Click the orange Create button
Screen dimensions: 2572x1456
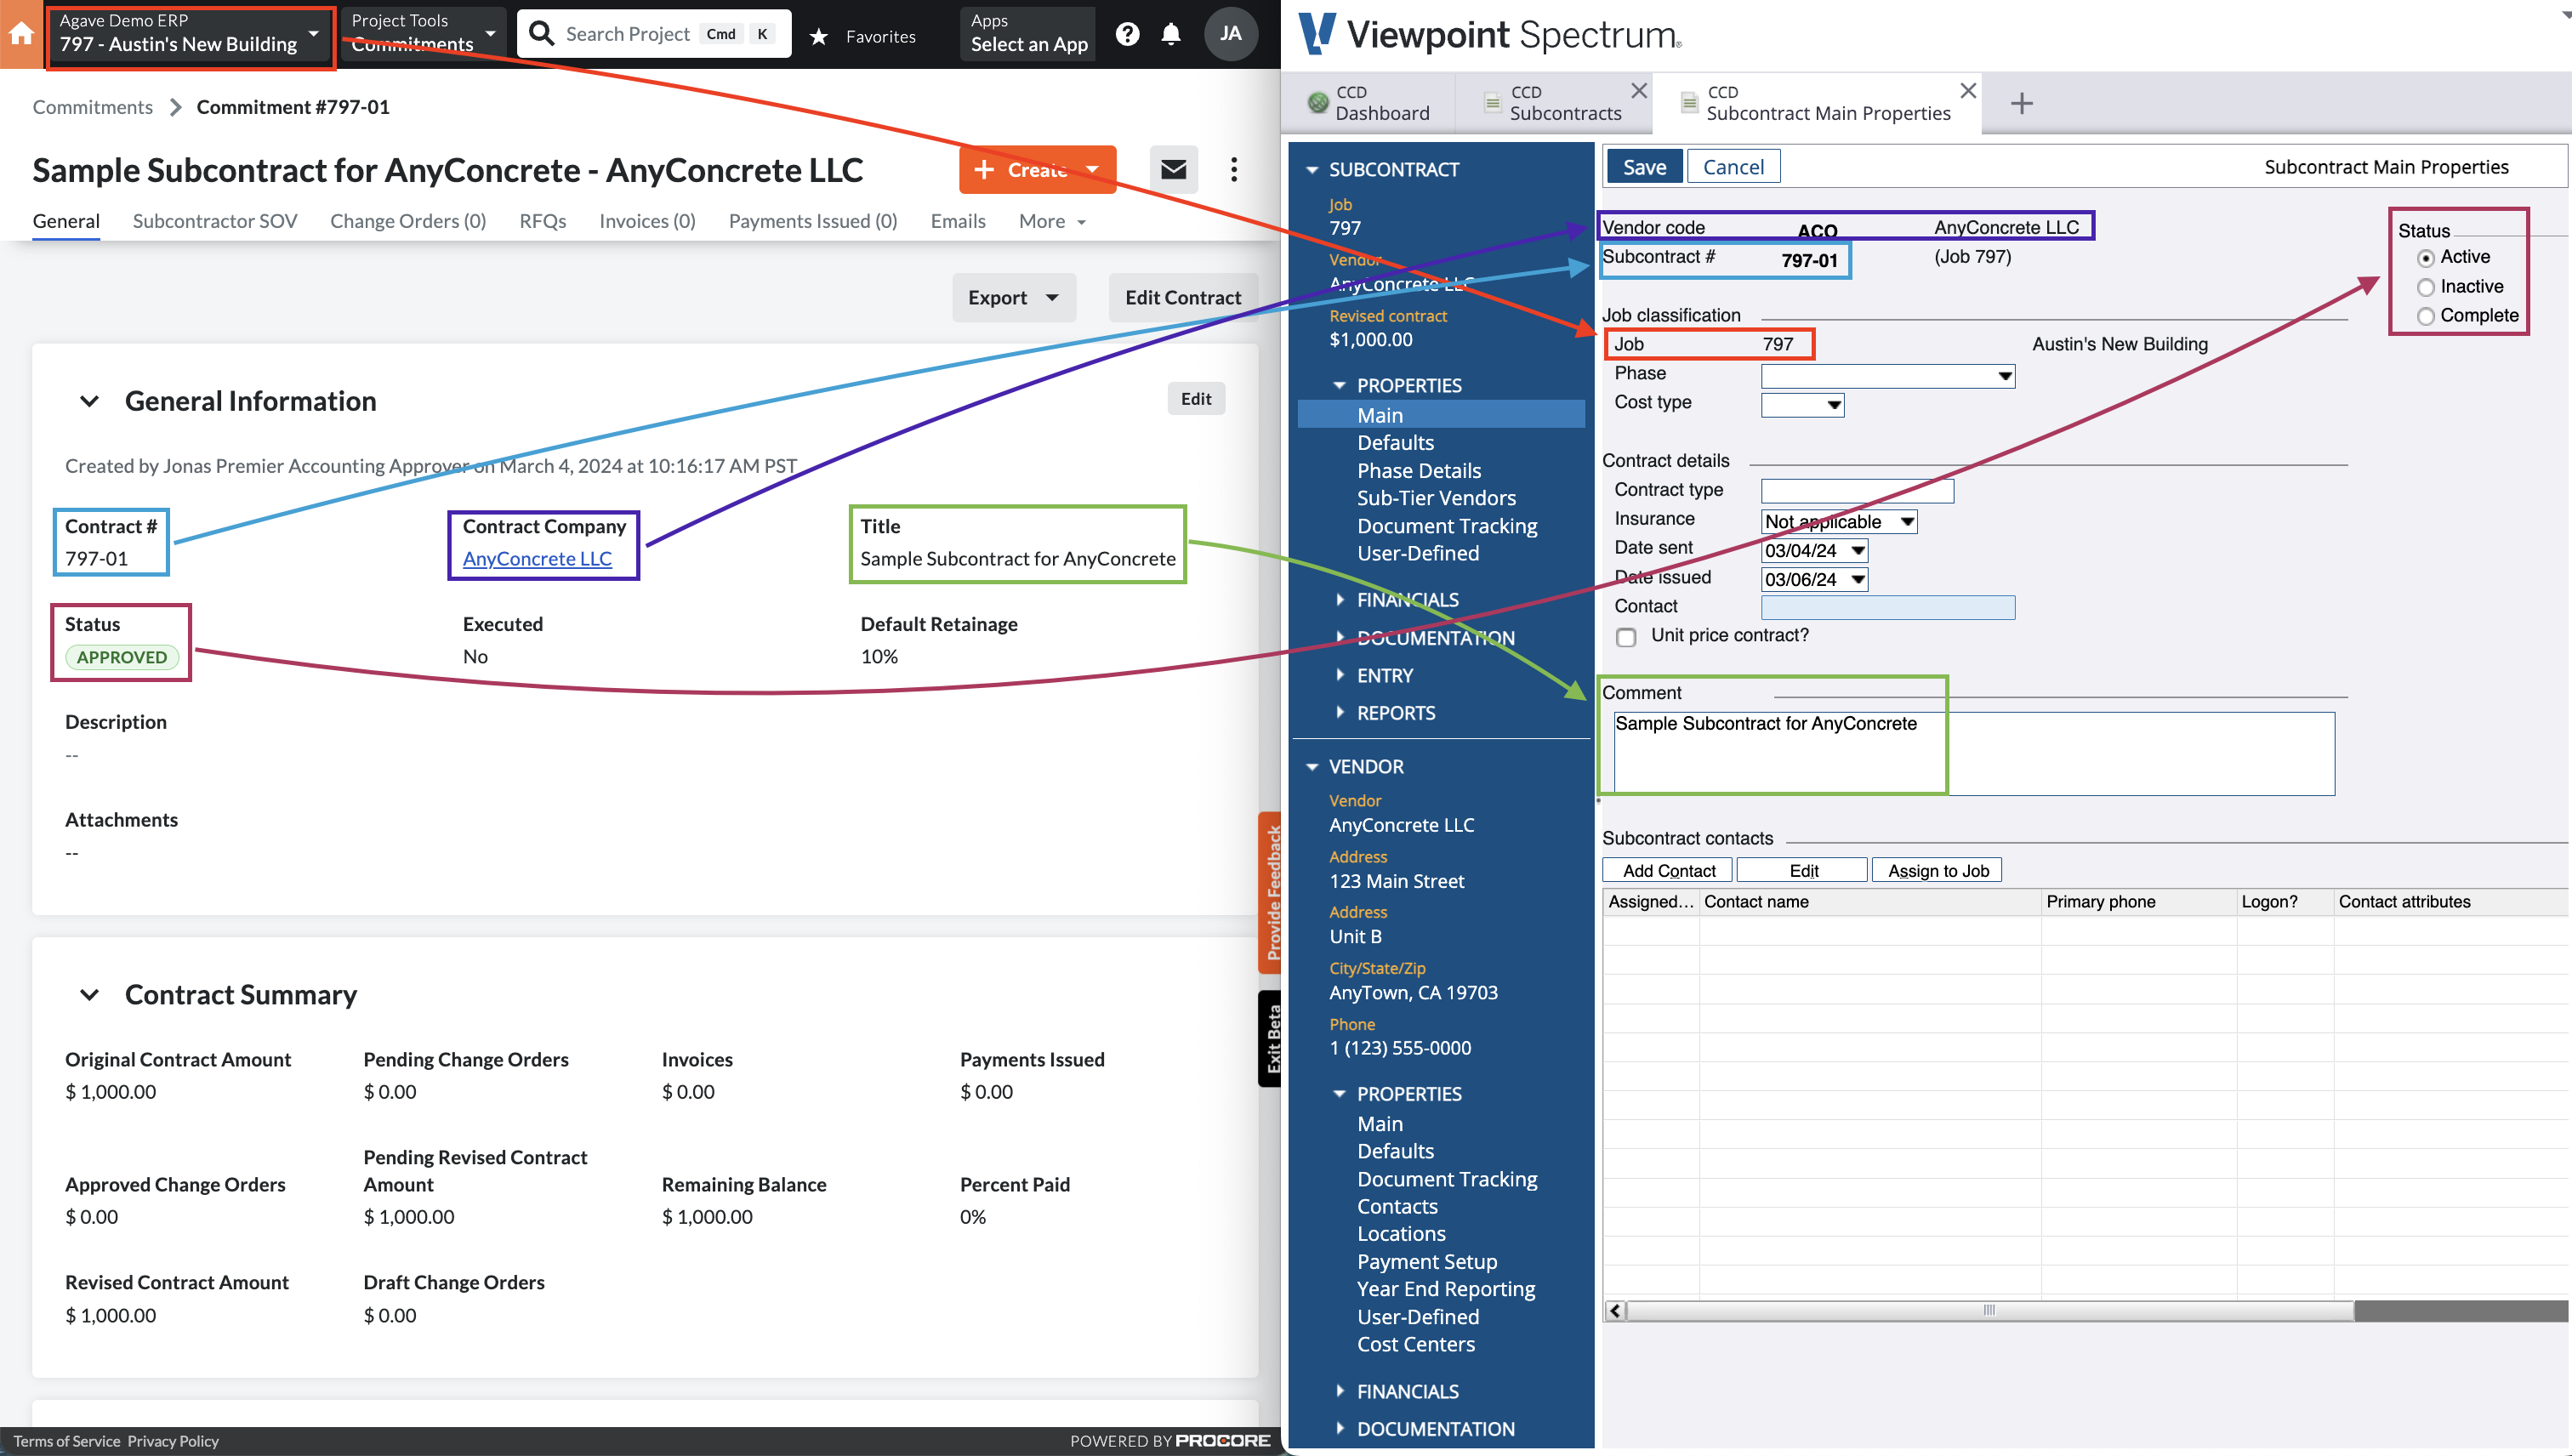[1037, 169]
